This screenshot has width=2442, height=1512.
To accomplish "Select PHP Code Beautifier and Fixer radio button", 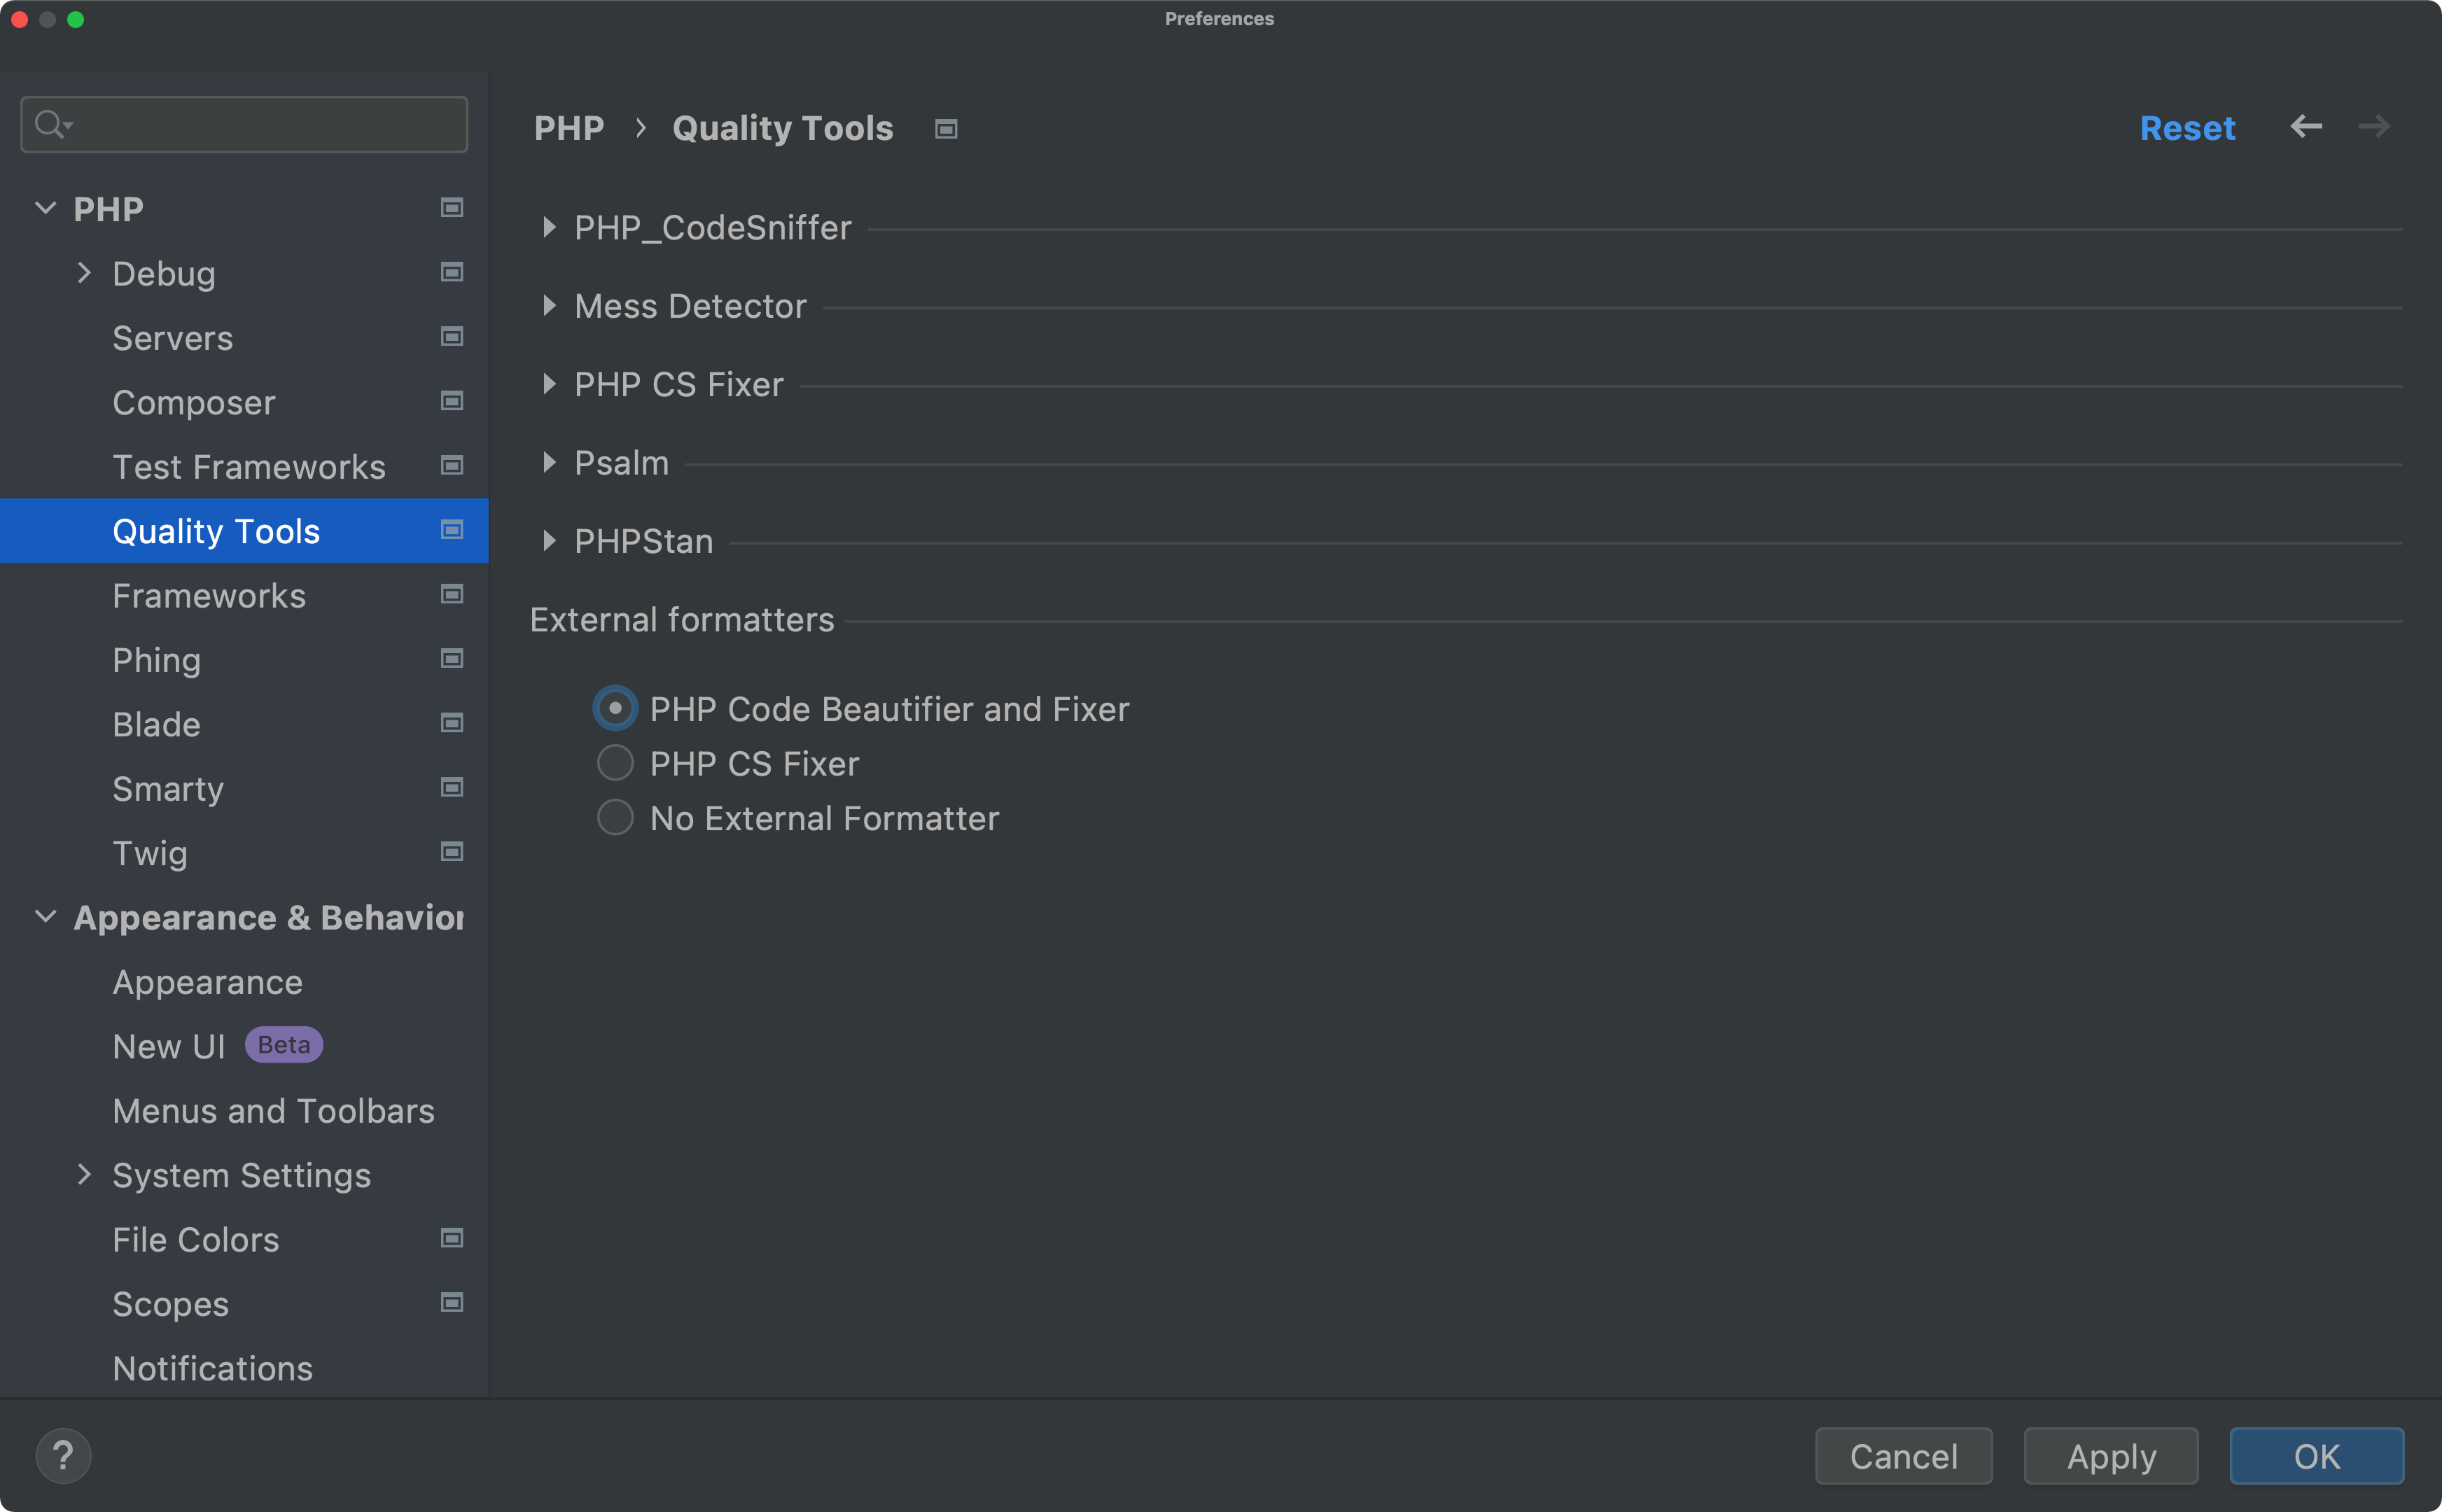I will [615, 708].
